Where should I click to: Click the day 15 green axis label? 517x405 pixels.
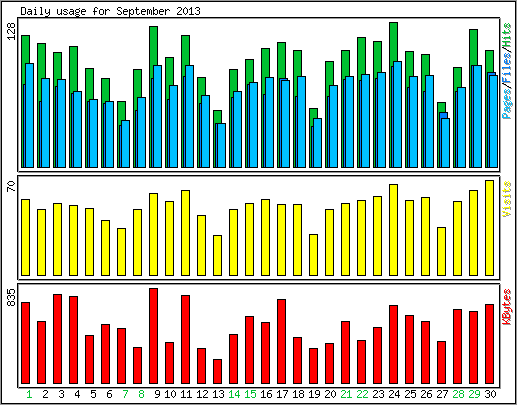(x=250, y=395)
